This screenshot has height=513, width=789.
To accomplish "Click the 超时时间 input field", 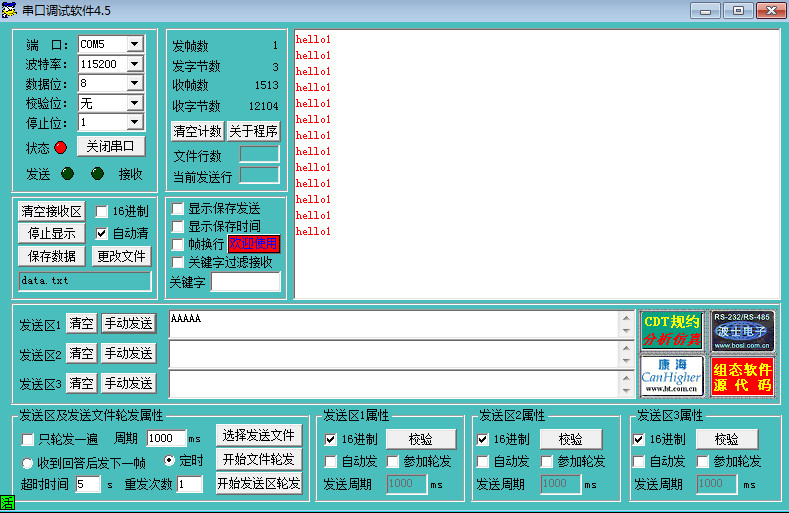I will tap(88, 484).
